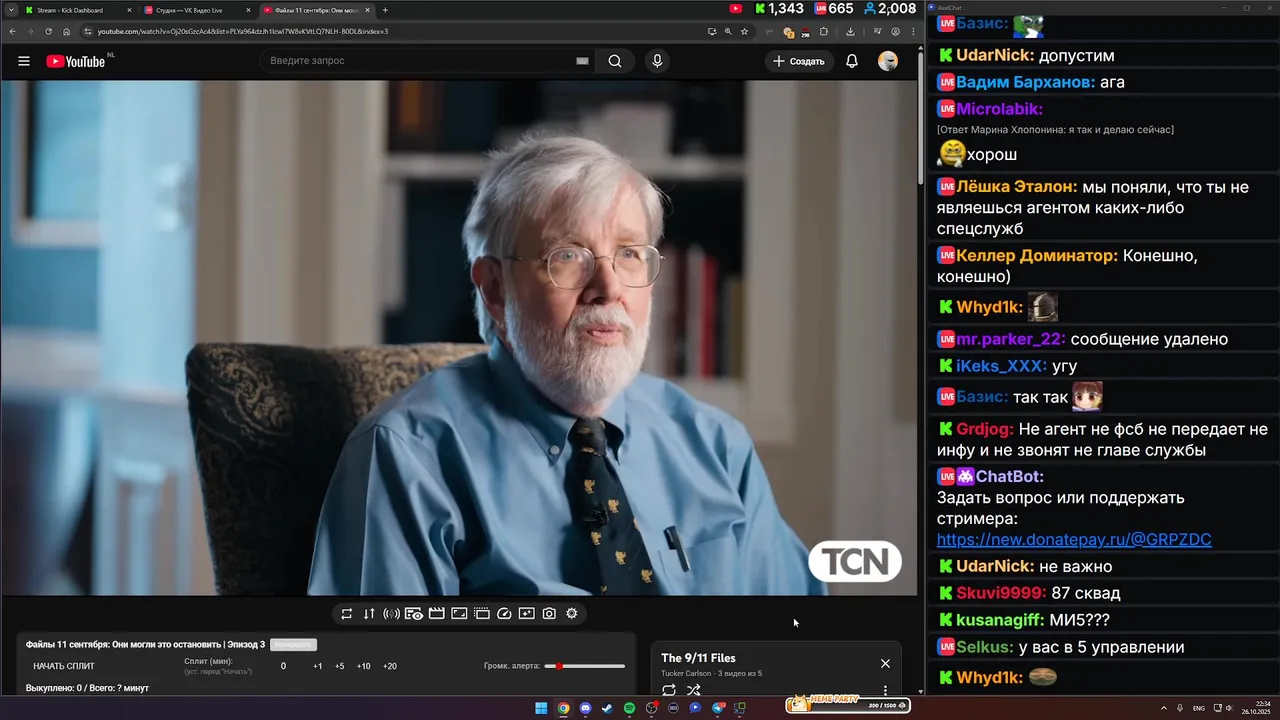Screen dimensions: 1280x720
Task: Adjust the Громк. алерта volume slider
Action: tap(585, 666)
